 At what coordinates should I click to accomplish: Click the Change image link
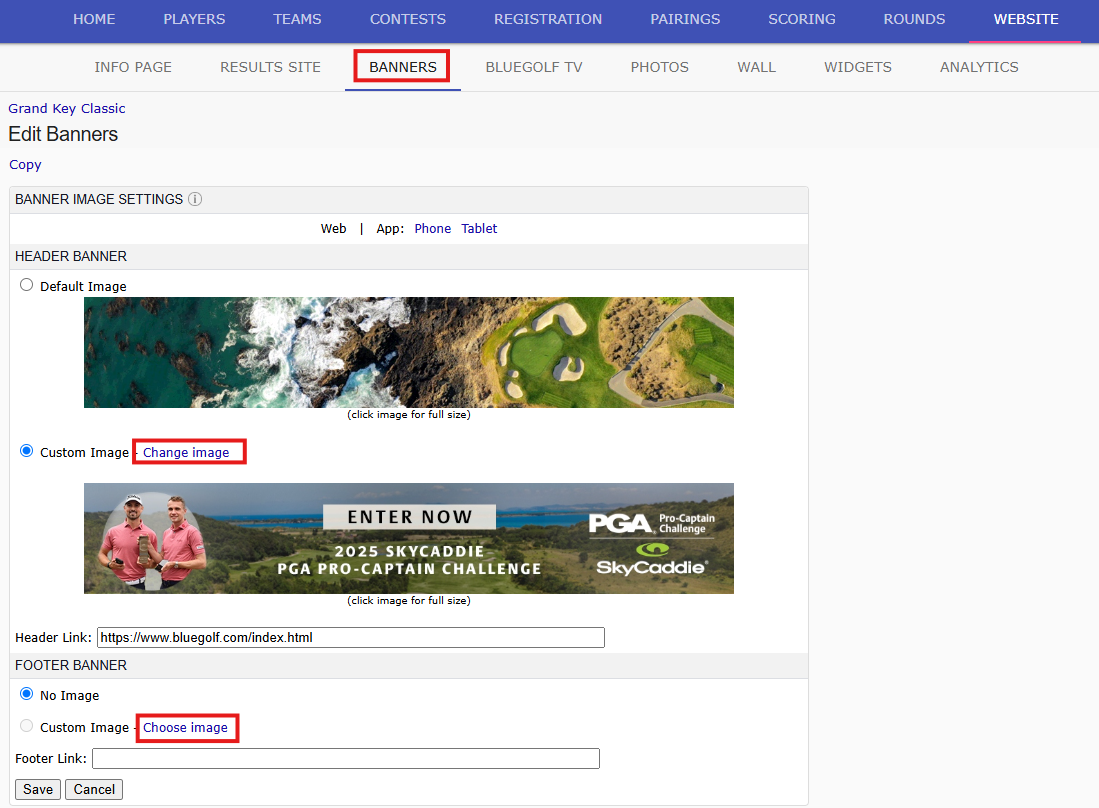(x=186, y=453)
